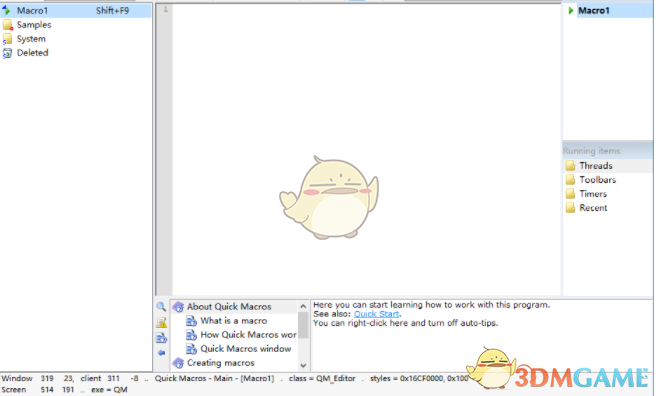
Task: Click the Quick Macros window page icon
Action: [191, 349]
